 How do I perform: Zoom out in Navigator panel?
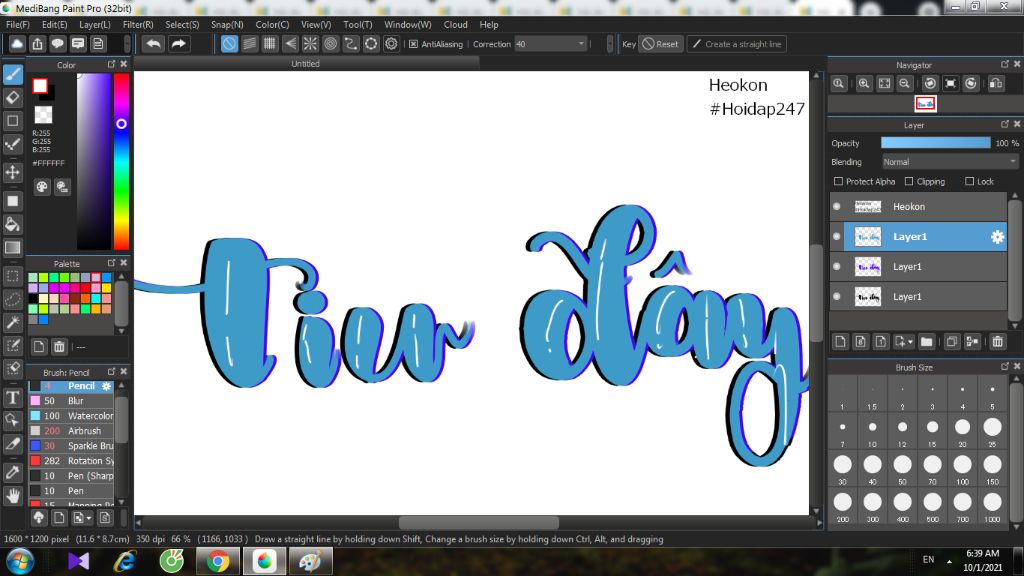904,84
